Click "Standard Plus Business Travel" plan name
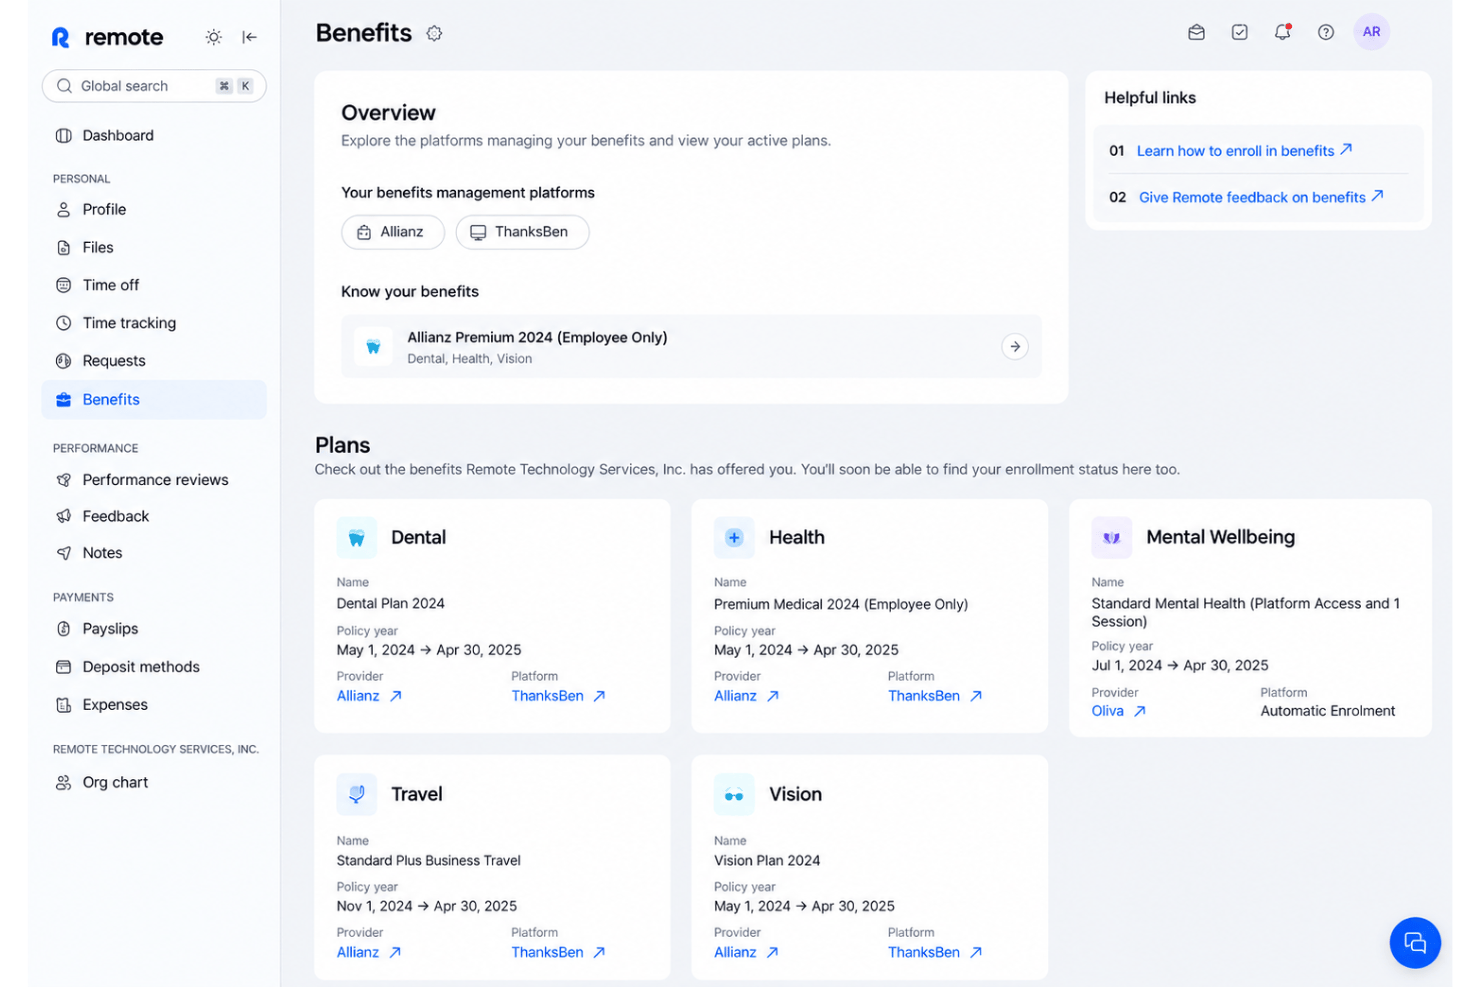1480x987 pixels. 429,861
